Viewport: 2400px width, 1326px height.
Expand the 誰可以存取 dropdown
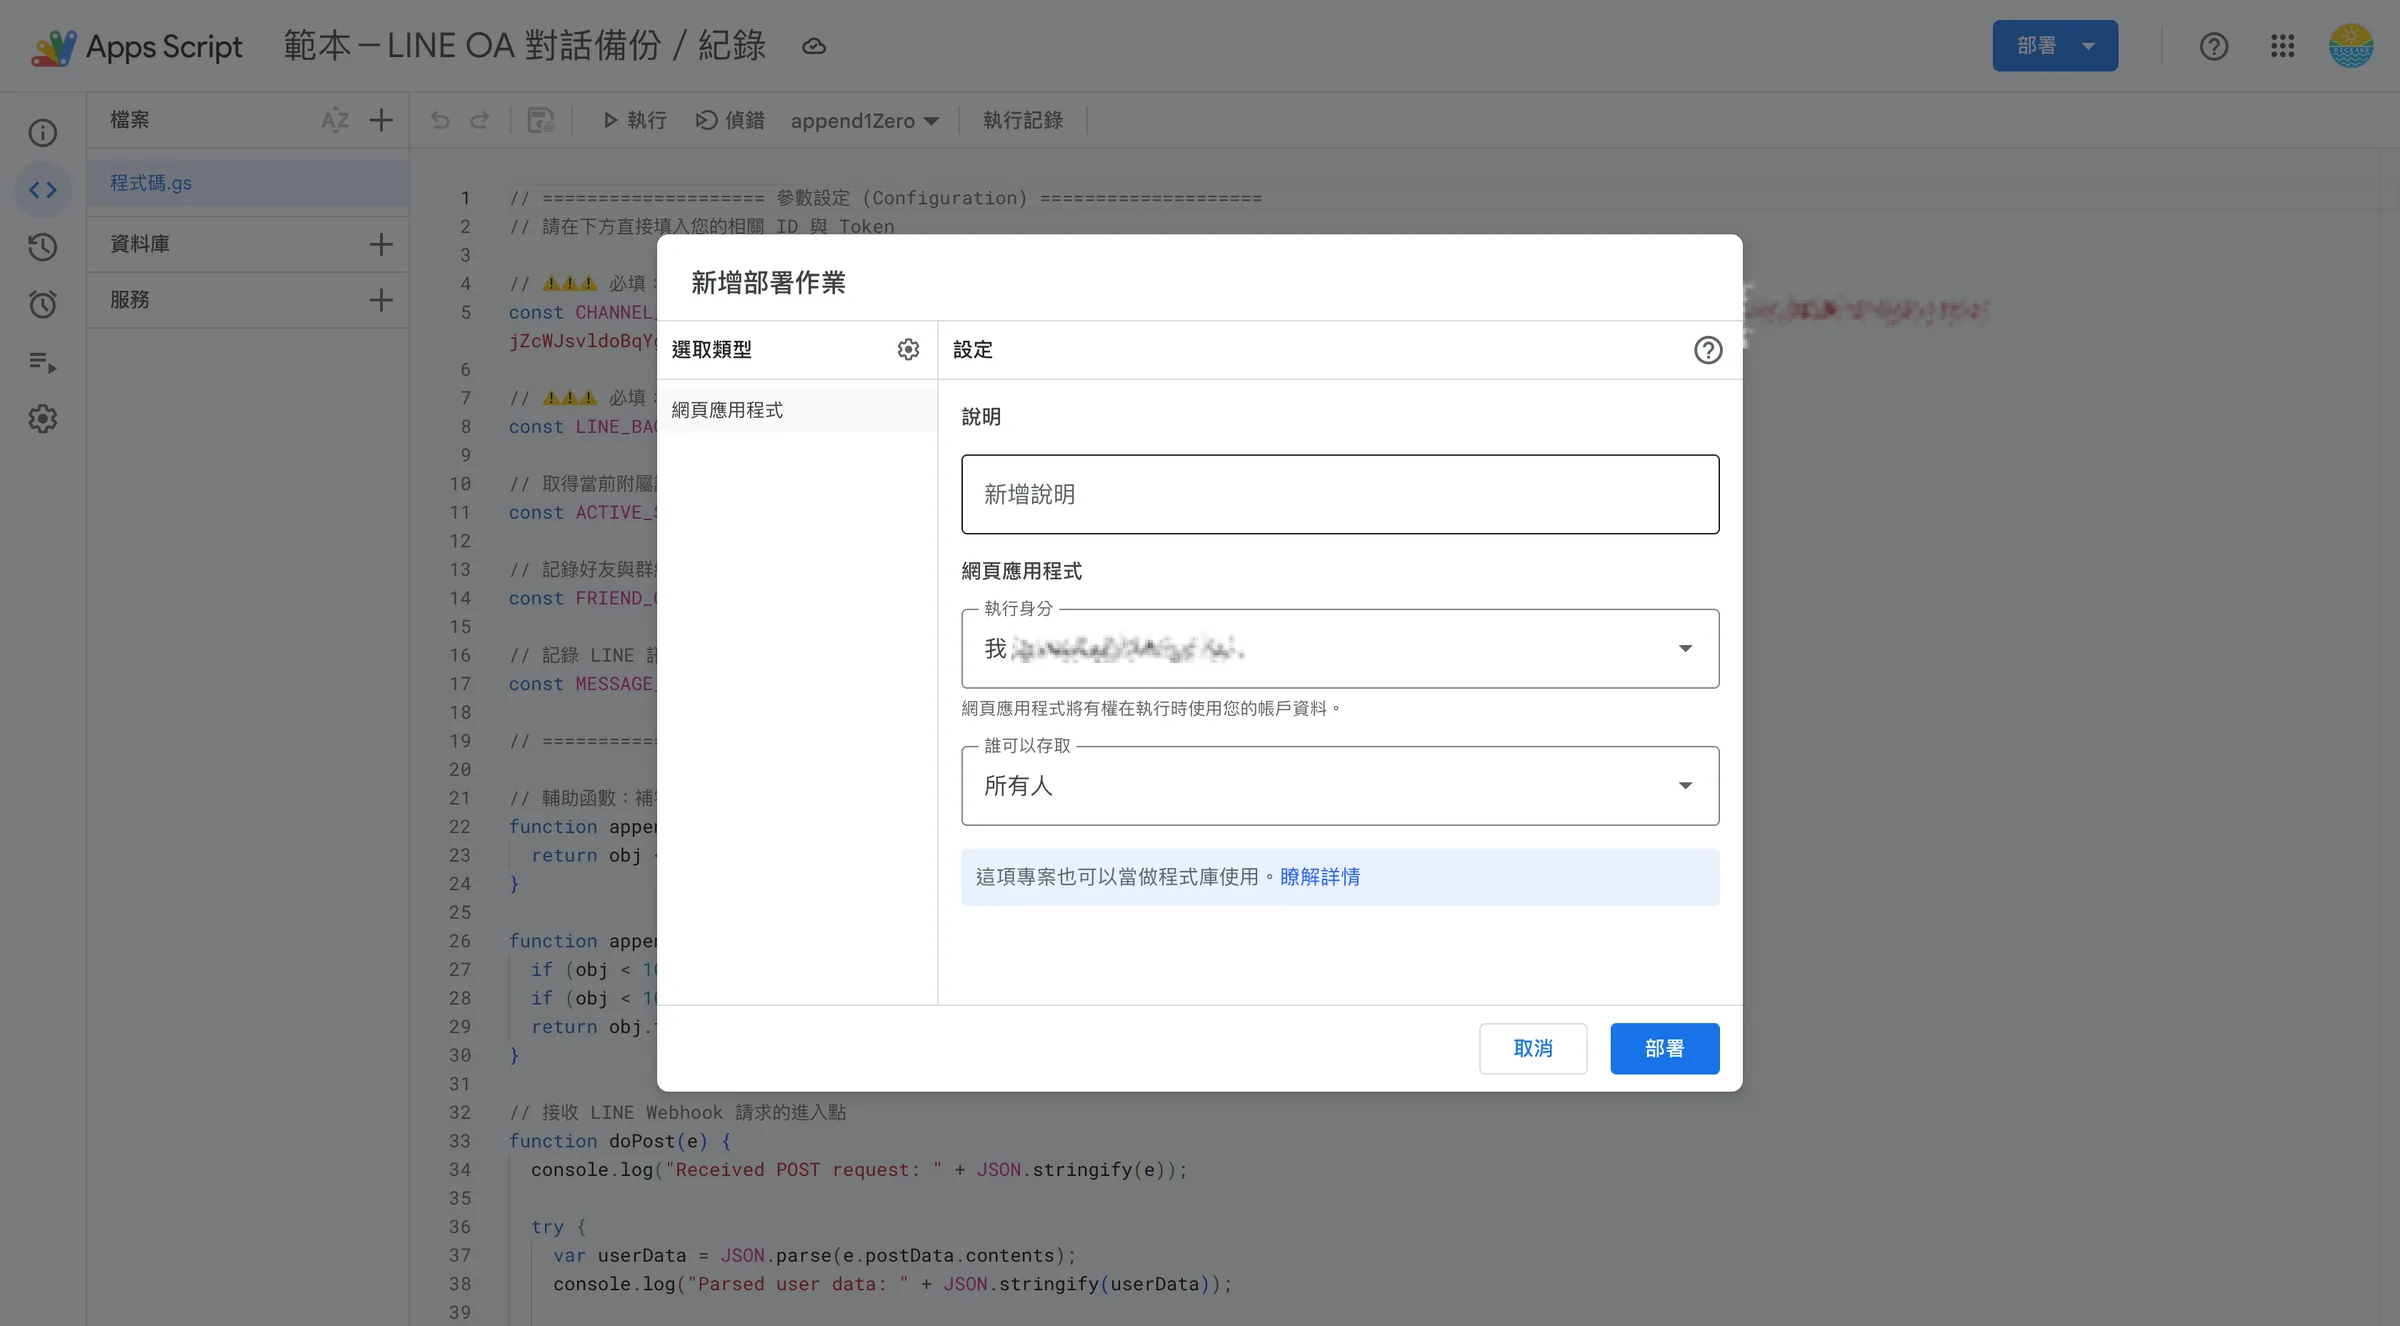pos(1340,785)
